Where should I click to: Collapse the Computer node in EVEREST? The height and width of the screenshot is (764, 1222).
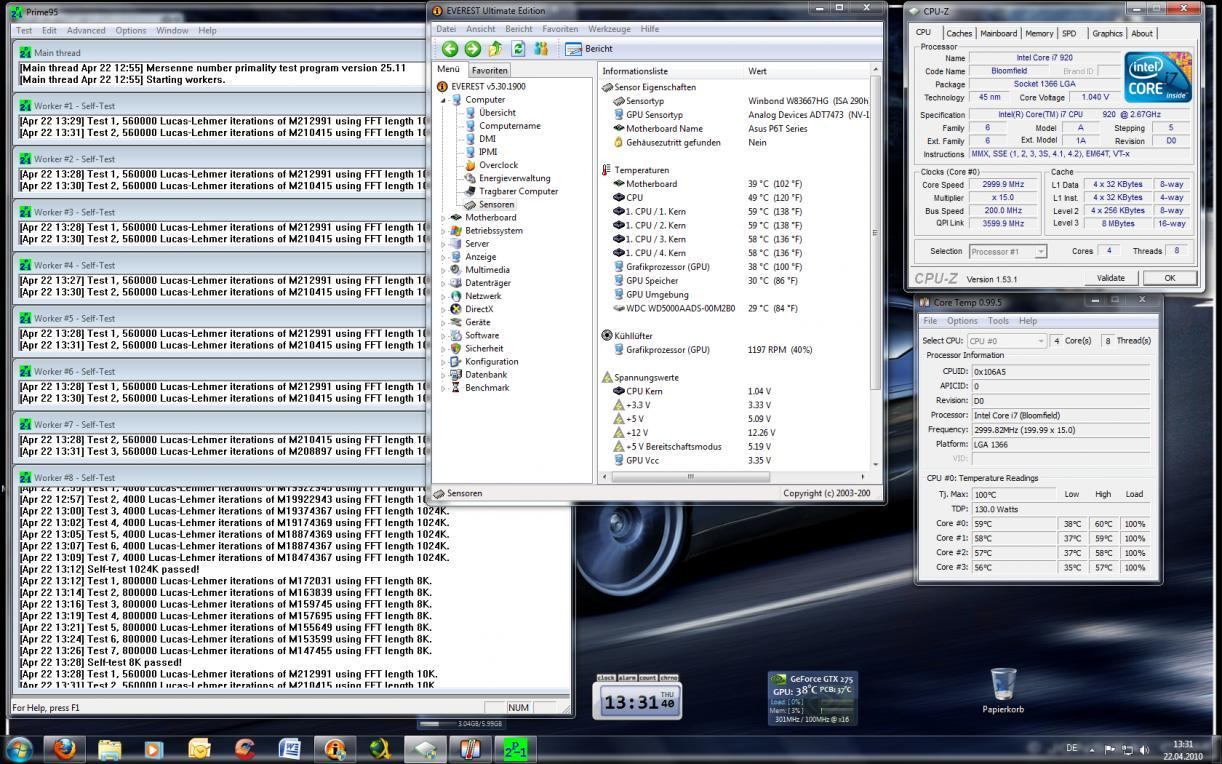point(444,100)
